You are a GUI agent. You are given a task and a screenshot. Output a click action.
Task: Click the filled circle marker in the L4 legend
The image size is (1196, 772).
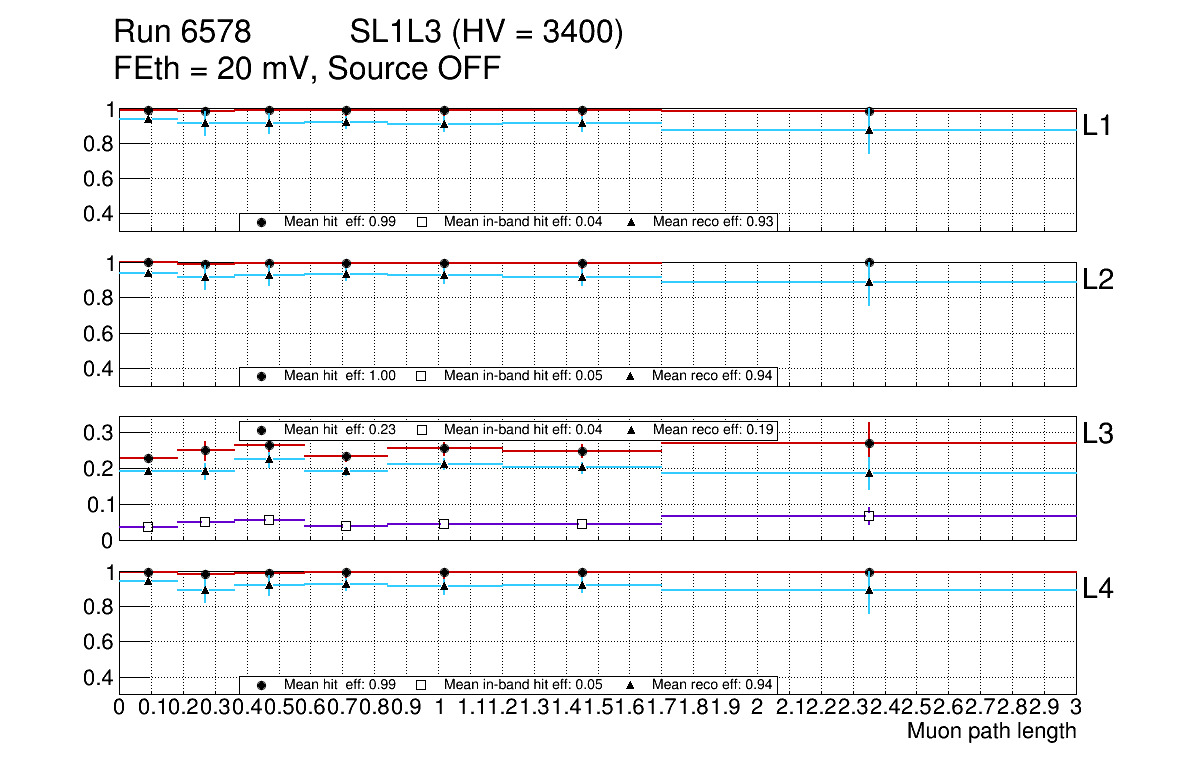pyautogui.click(x=262, y=685)
